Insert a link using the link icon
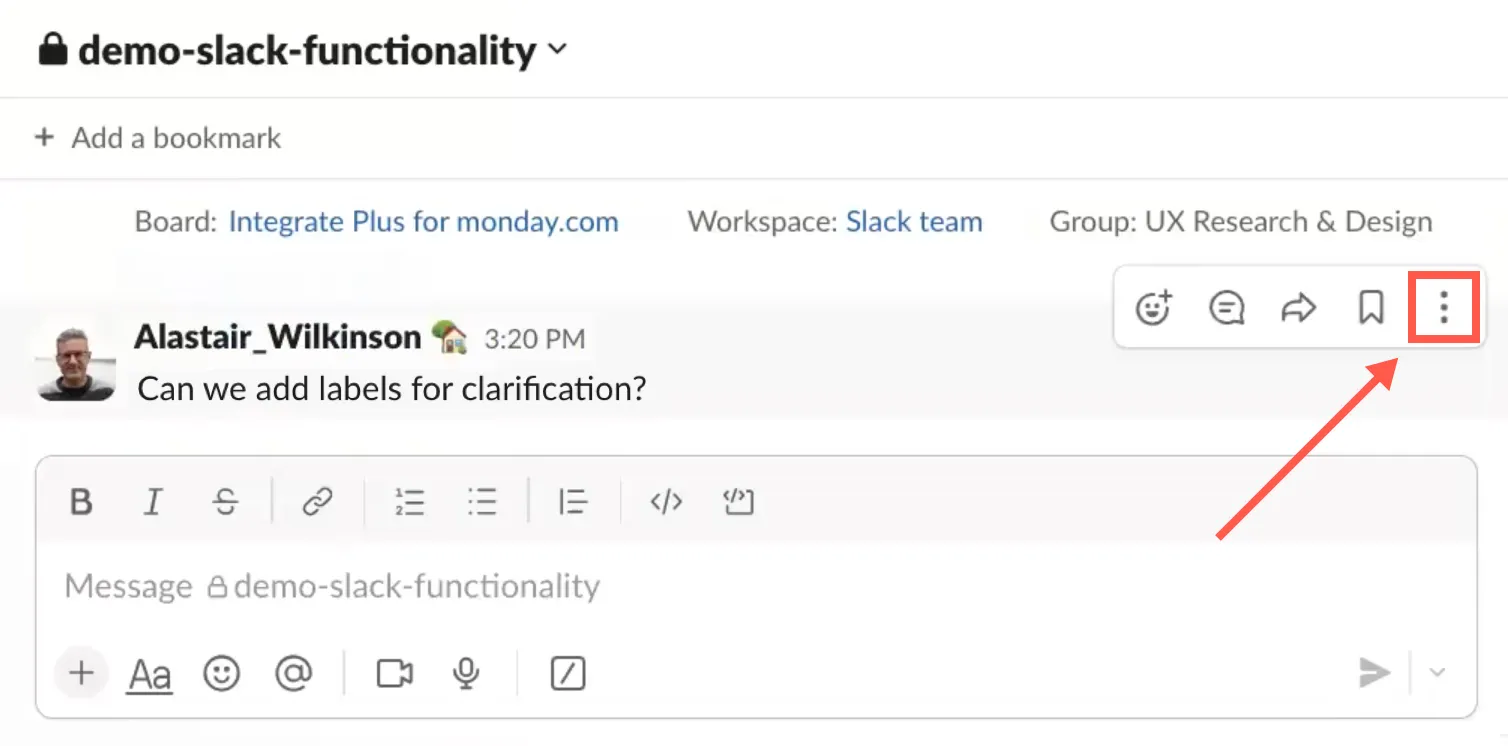Viewport: 1508px width, 746px height. tap(317, 501)
